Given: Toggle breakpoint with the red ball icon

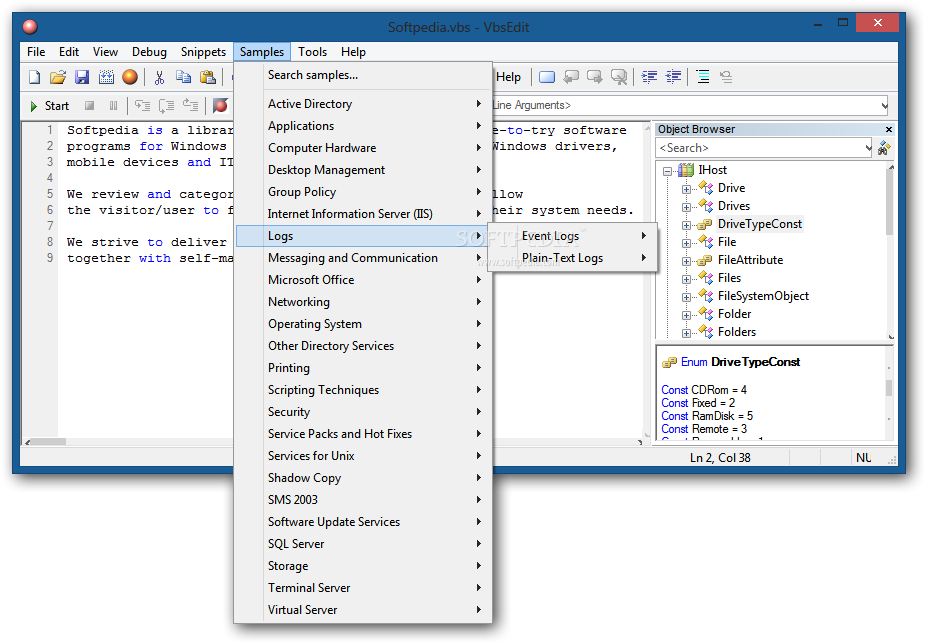Looking at the screenshot, I should tap(220, 106).
